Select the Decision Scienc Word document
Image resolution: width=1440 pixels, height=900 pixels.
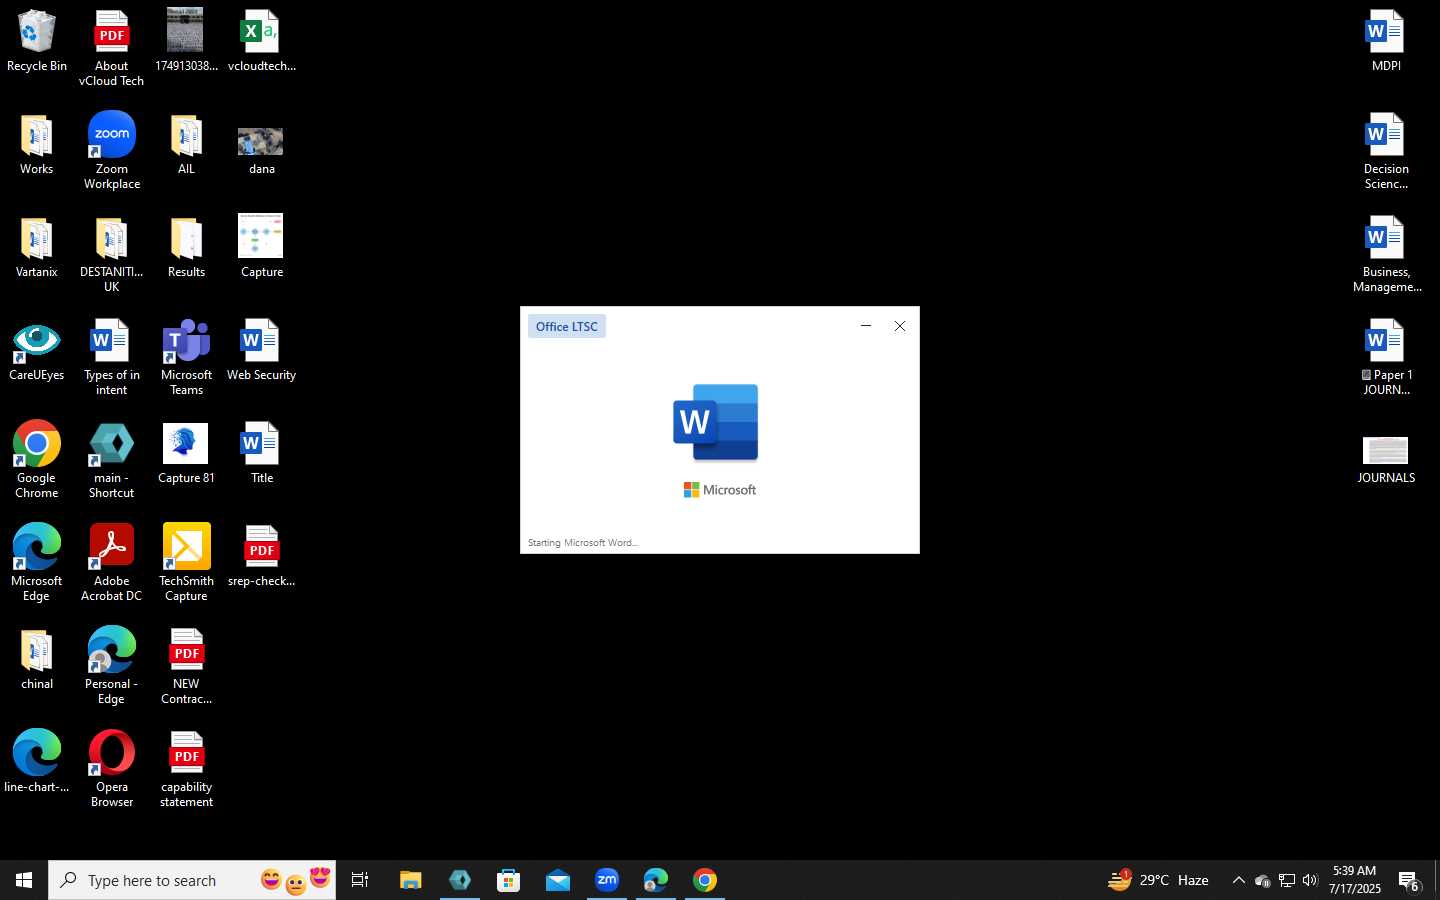(x=1386, y=151)
